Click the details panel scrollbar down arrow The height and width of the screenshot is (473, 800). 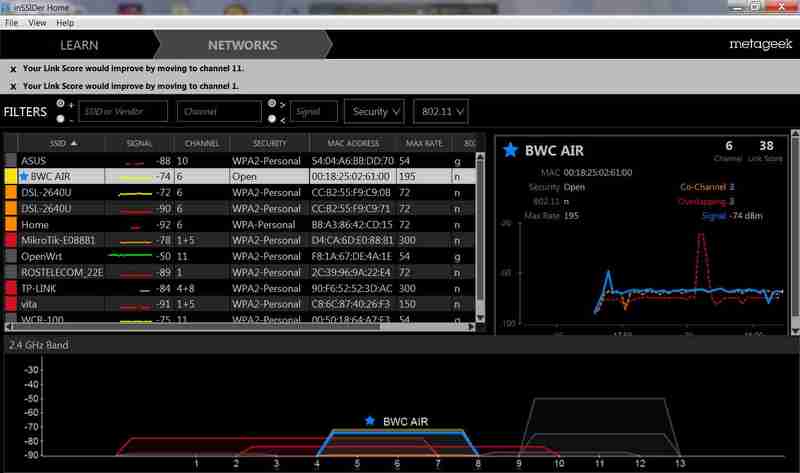pos(795,331)
